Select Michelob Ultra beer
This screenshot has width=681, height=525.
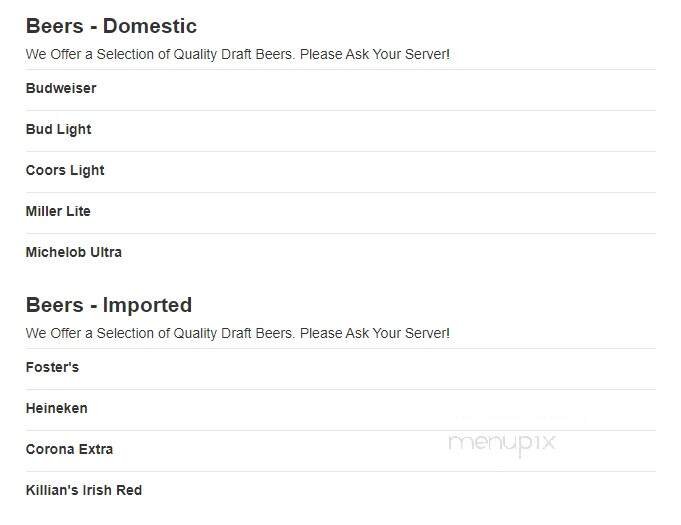point(74,252)
